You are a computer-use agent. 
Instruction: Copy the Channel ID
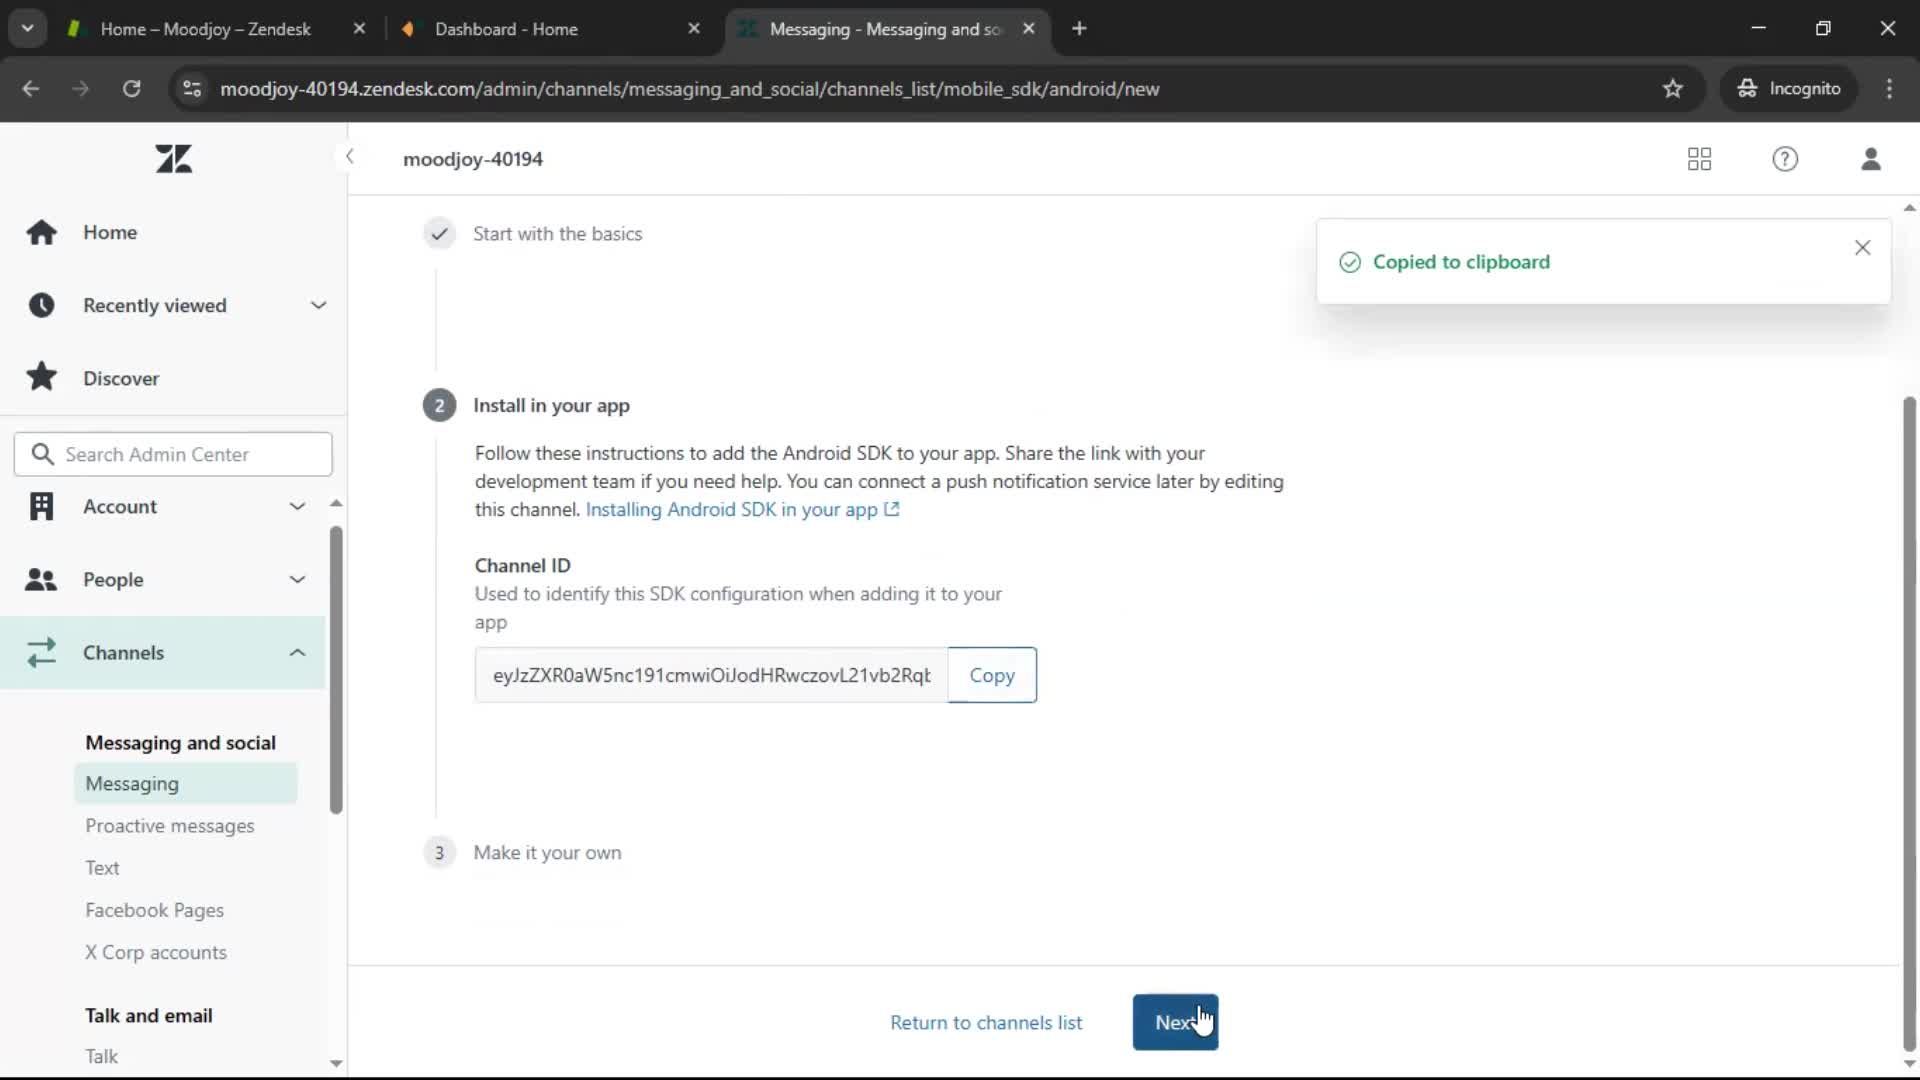(992, 675)
